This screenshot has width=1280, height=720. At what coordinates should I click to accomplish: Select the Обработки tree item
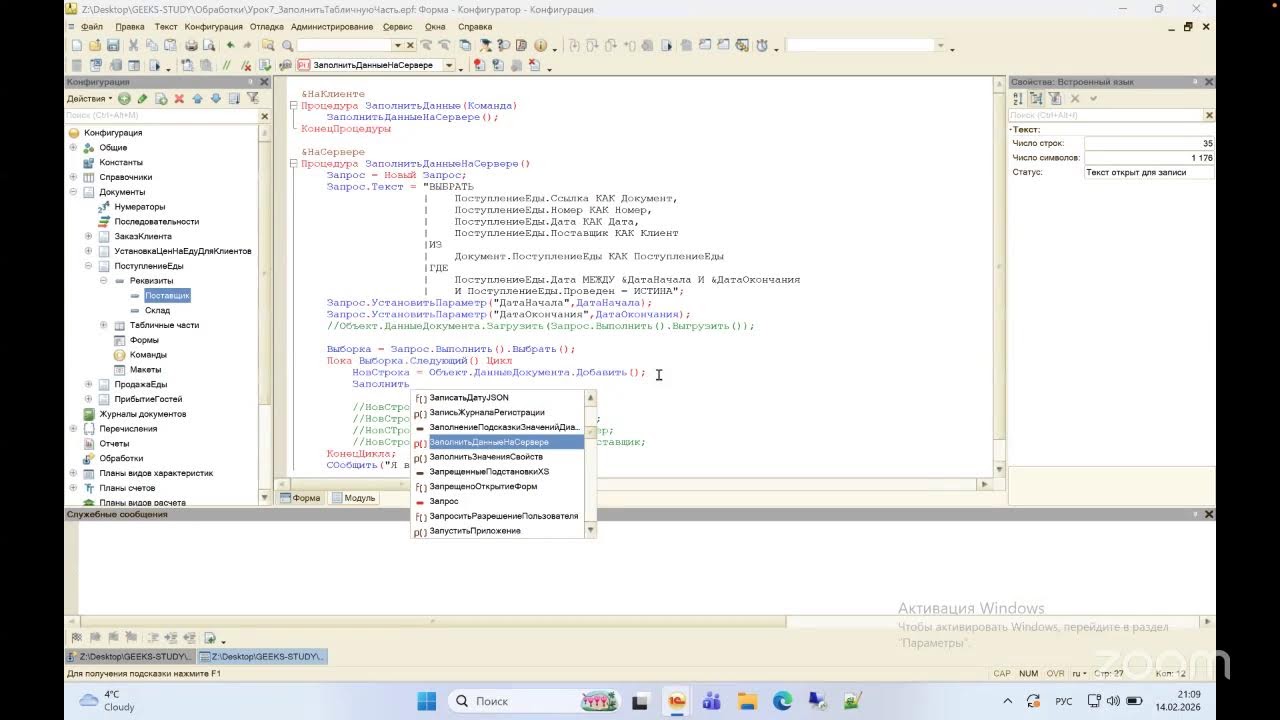[x=121, y=458]
